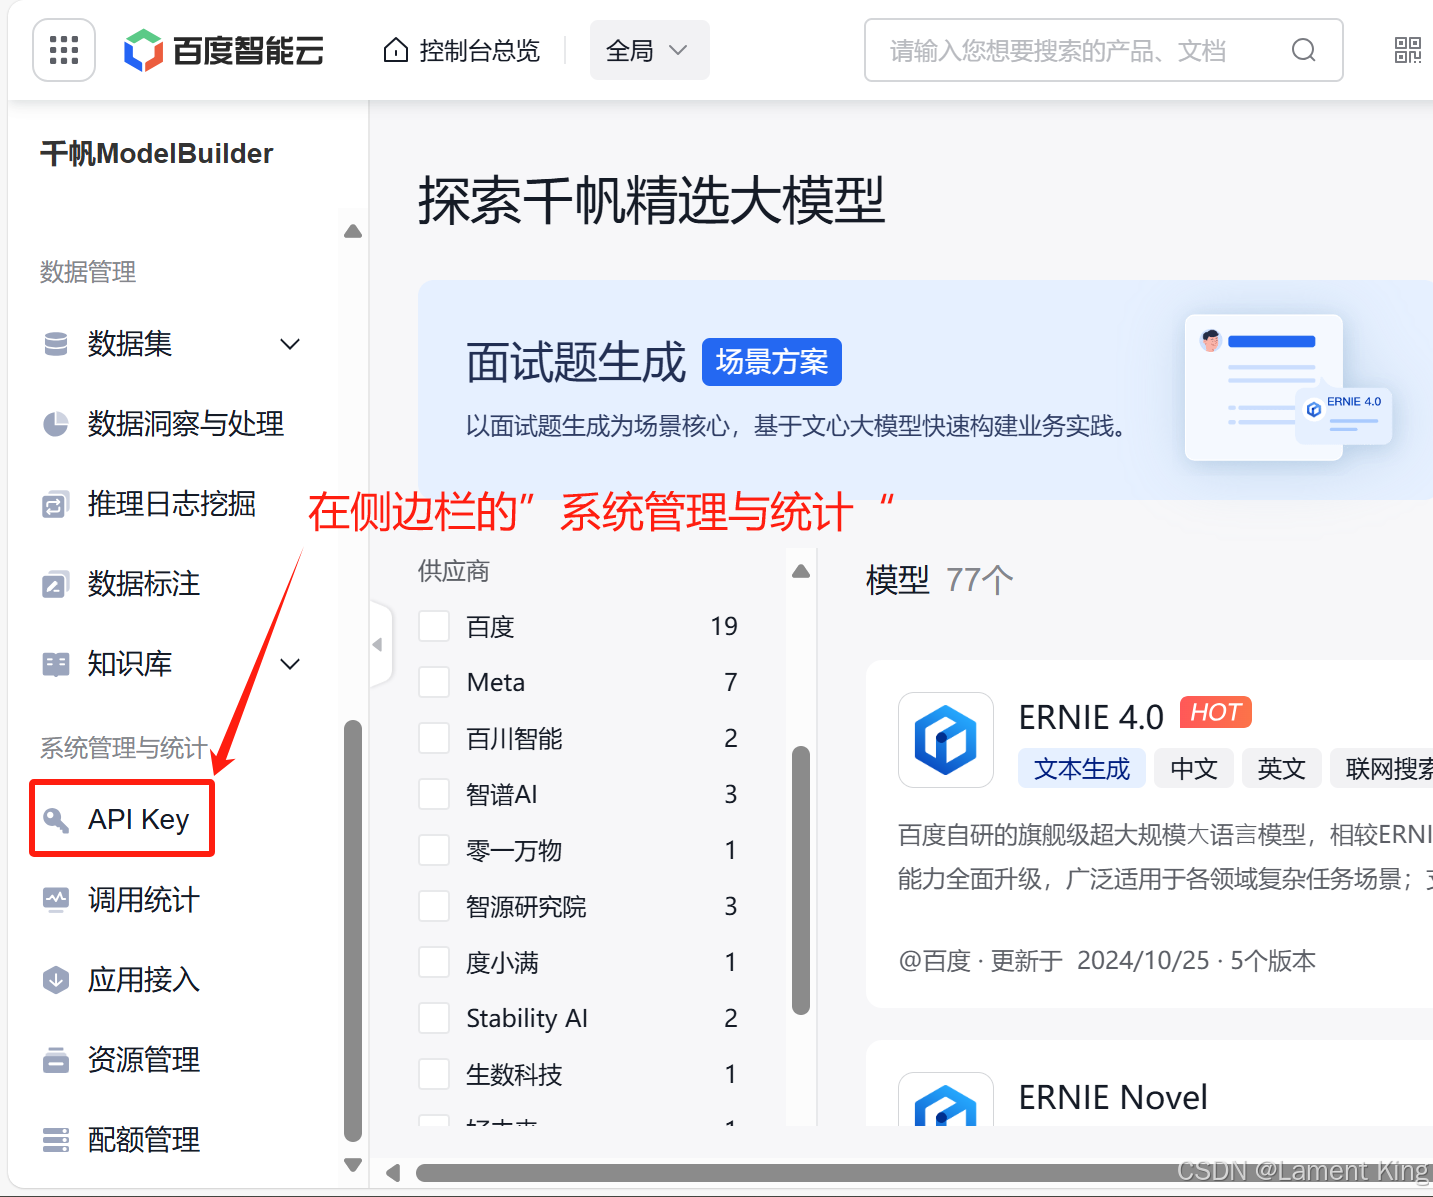Click the Baidu AI Cloud logo
This screenshot has height=1197, width=1433.
(224, 50)
